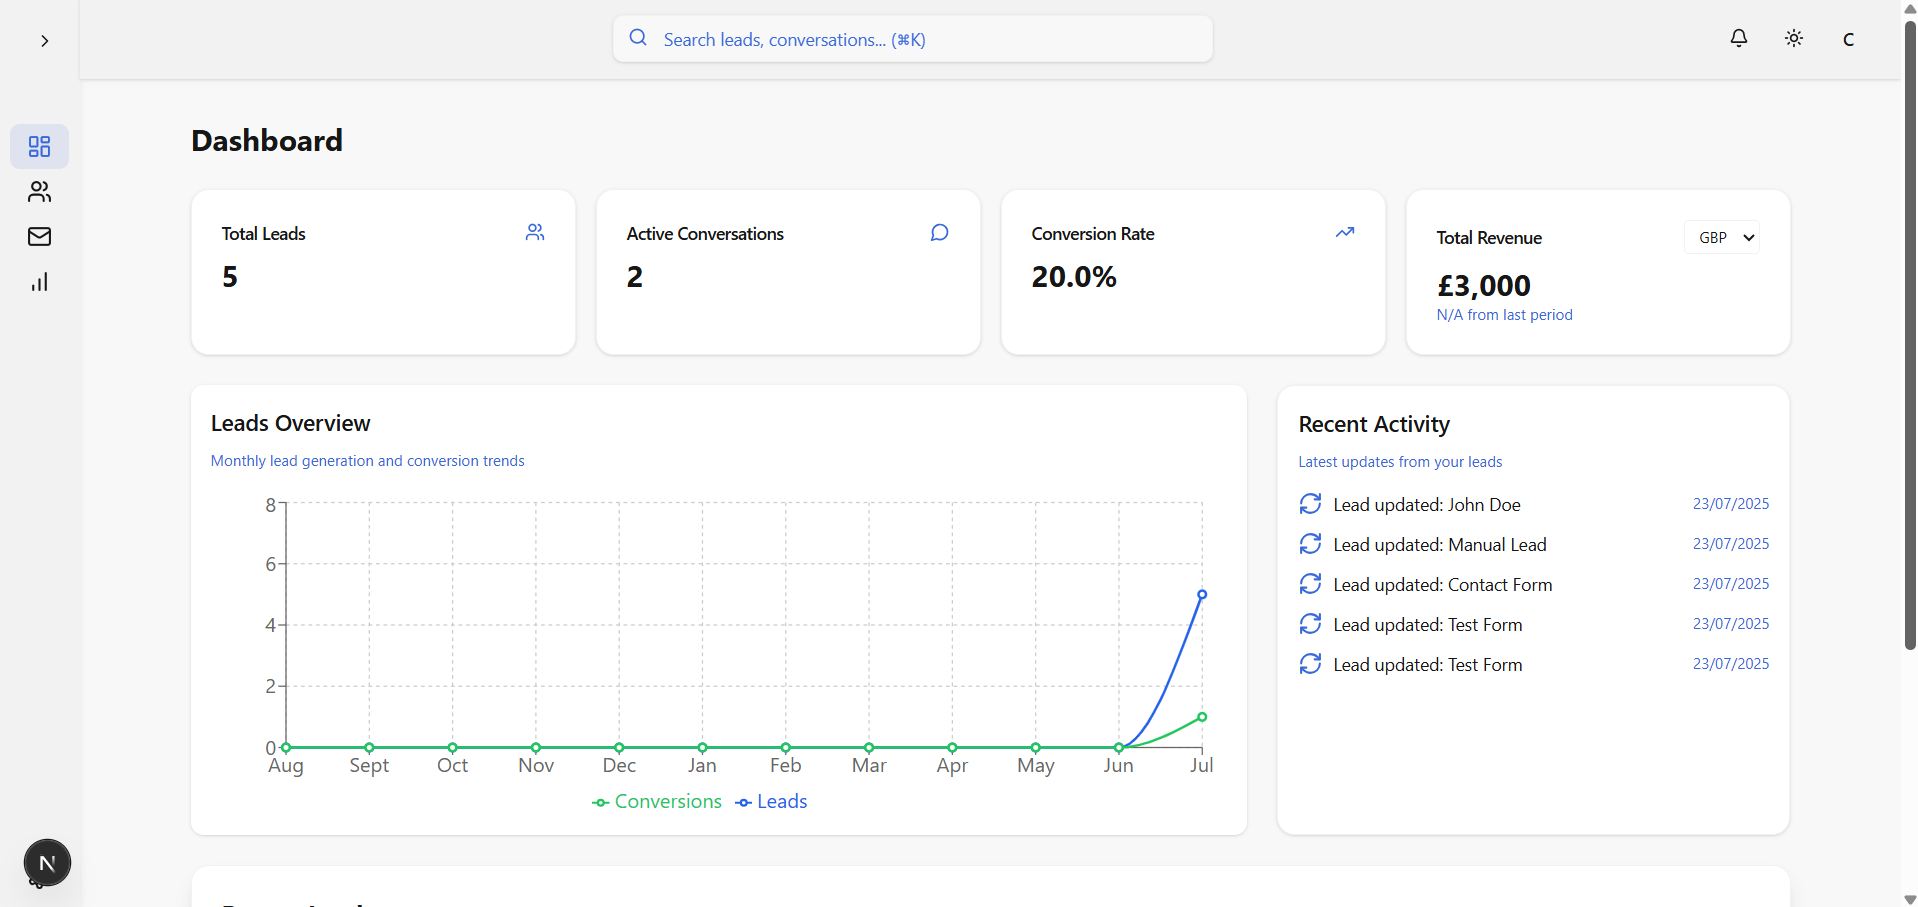The width and height of the screenshot is (1918, 907).
Task: Open the Conversations mail icon in sidebar
Action: pyautogui.click(x=40, y=237)
